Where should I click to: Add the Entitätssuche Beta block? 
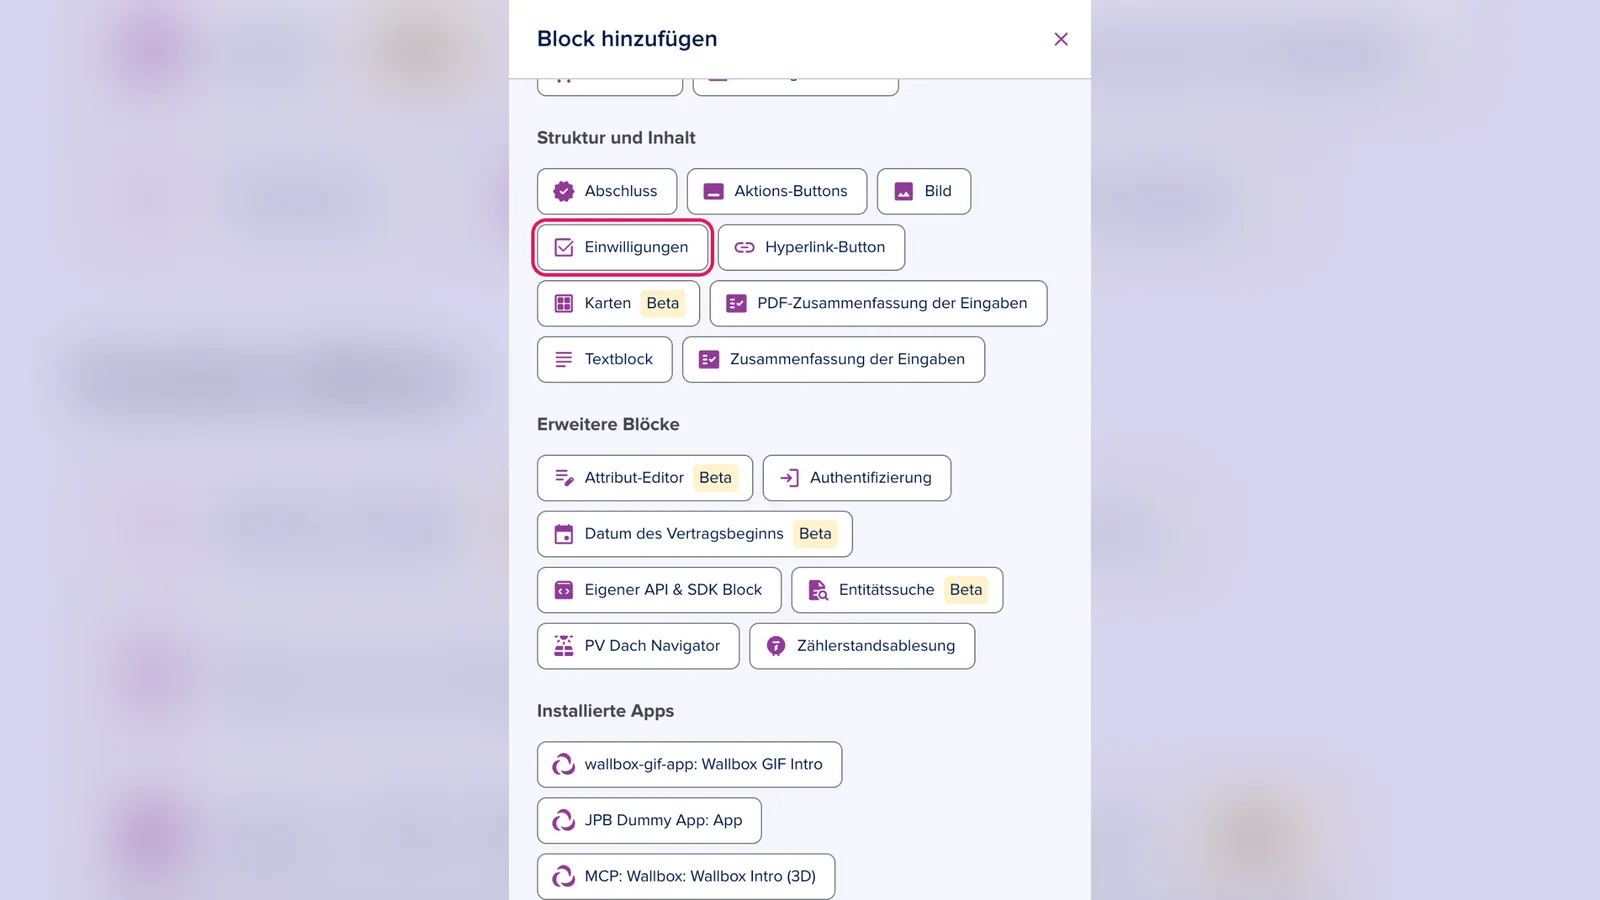(x=897, y=590)
